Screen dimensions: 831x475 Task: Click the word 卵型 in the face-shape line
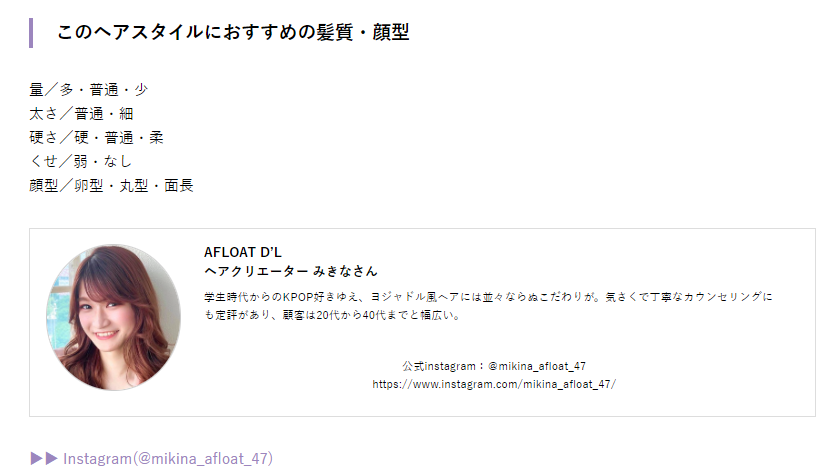[x=89, y=186]
